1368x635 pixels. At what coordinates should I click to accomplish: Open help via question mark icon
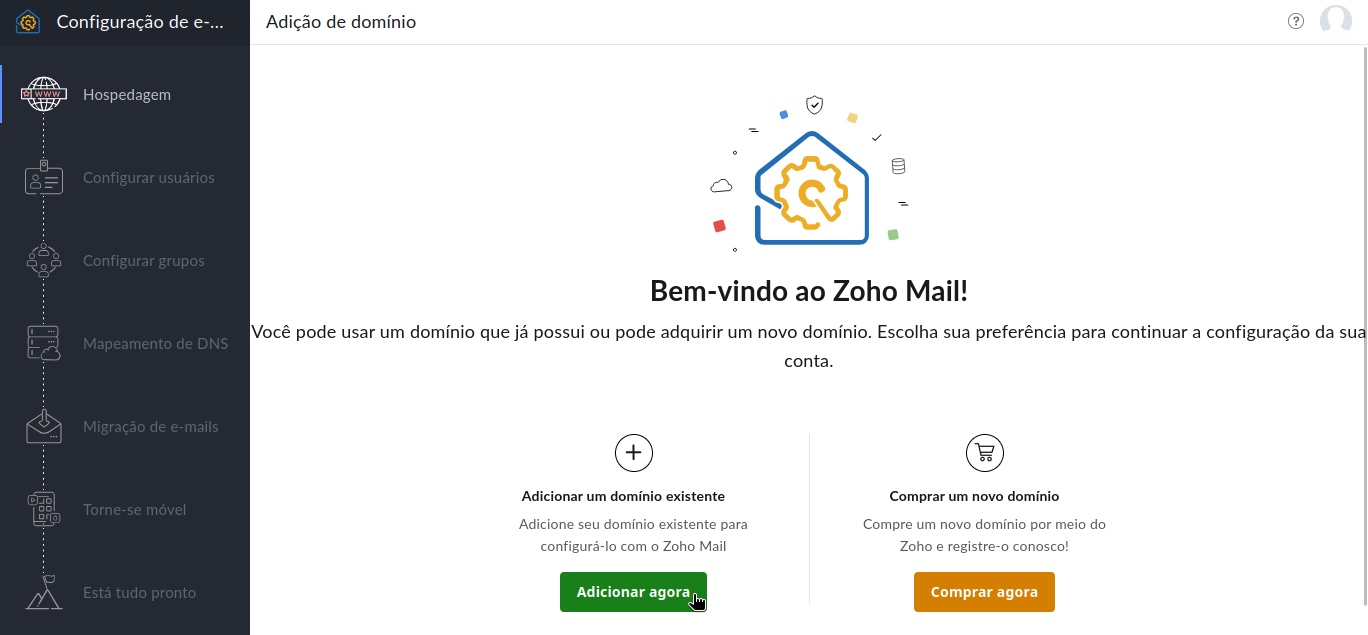(1296, 21)
